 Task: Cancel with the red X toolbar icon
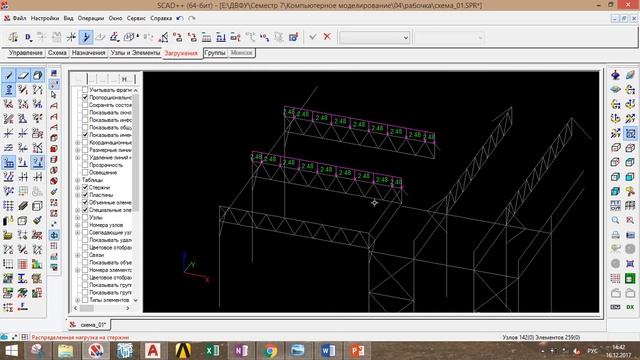(x=327, y=37)
